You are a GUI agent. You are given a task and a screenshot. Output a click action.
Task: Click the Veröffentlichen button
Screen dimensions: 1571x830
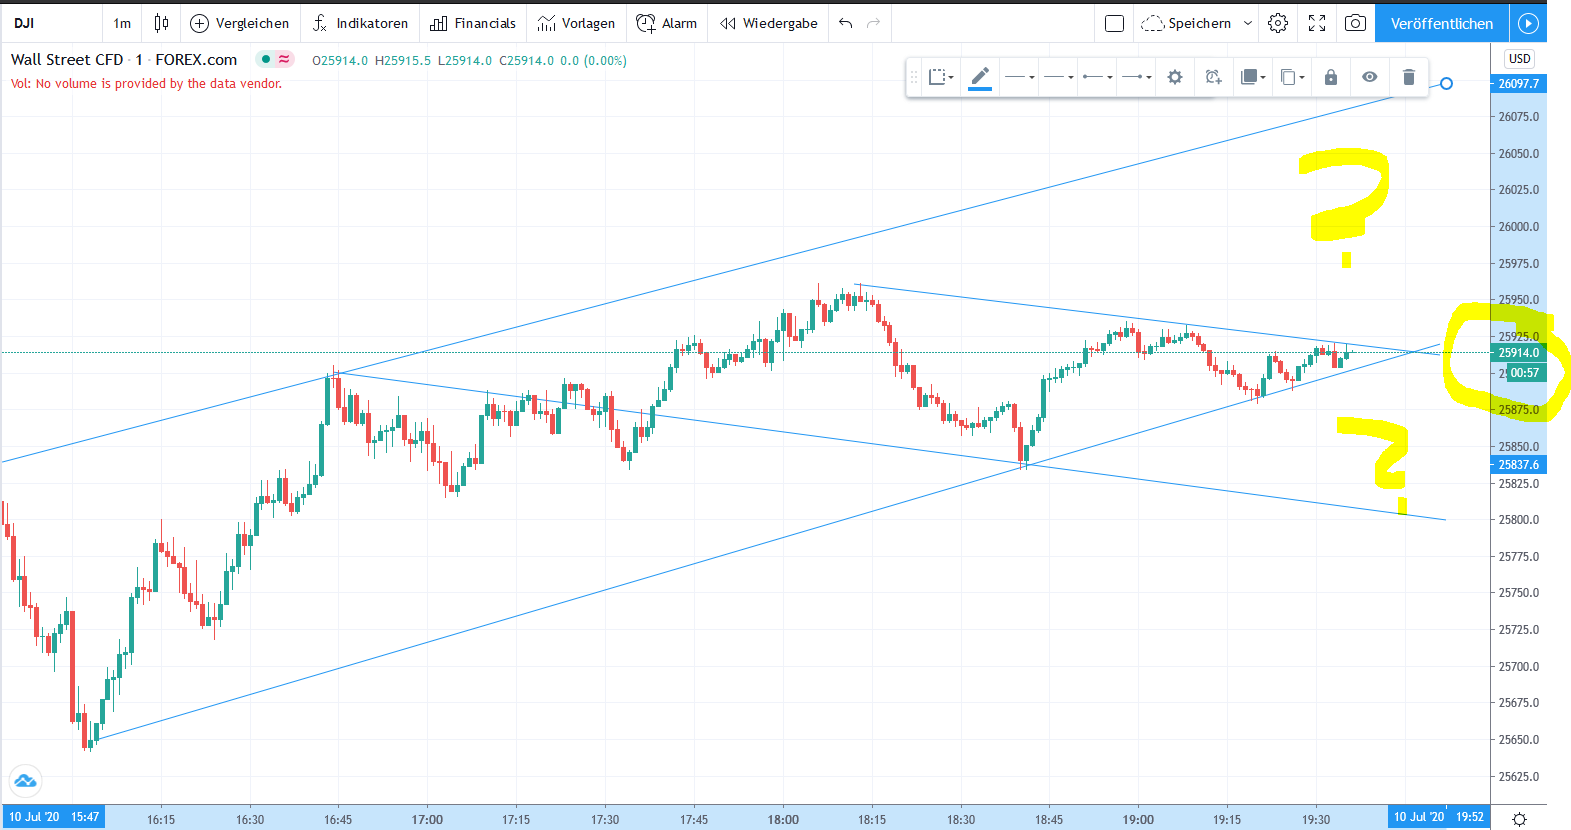click(x=1441, y=23)
